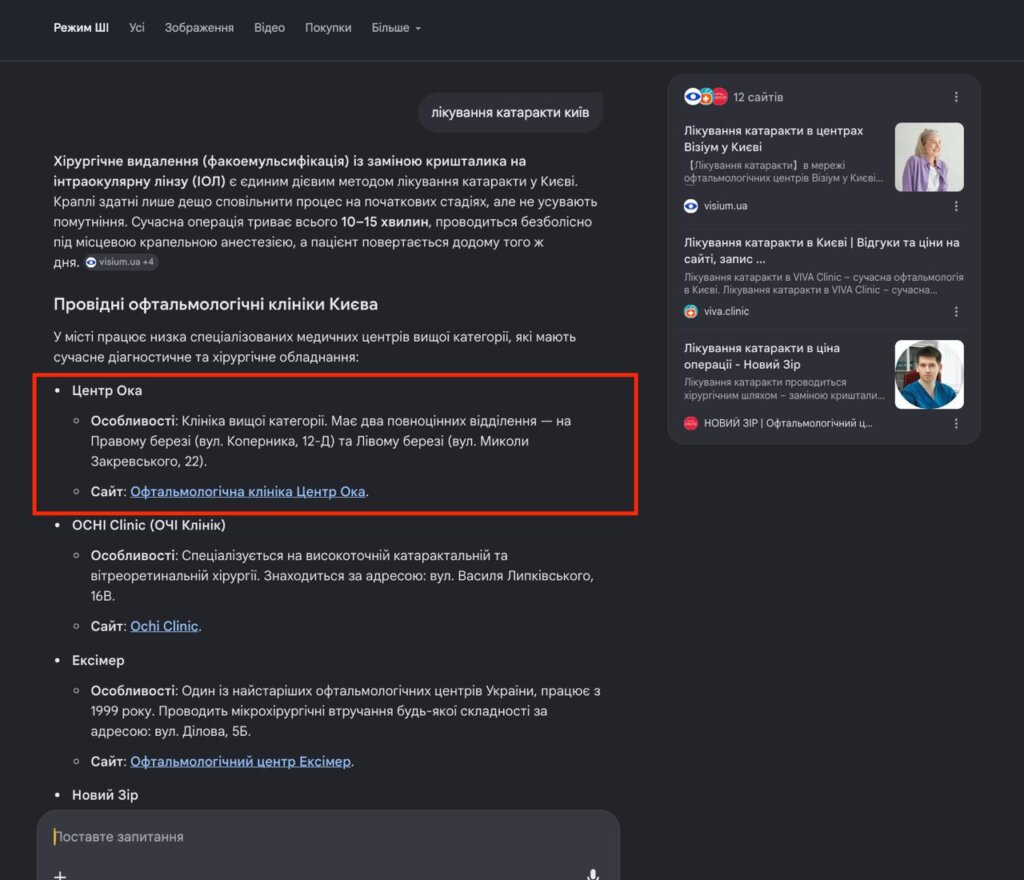Click the viva.clinic favicon
The height and width of the screenshot is (880, 1024).
(x=691, y=311)
